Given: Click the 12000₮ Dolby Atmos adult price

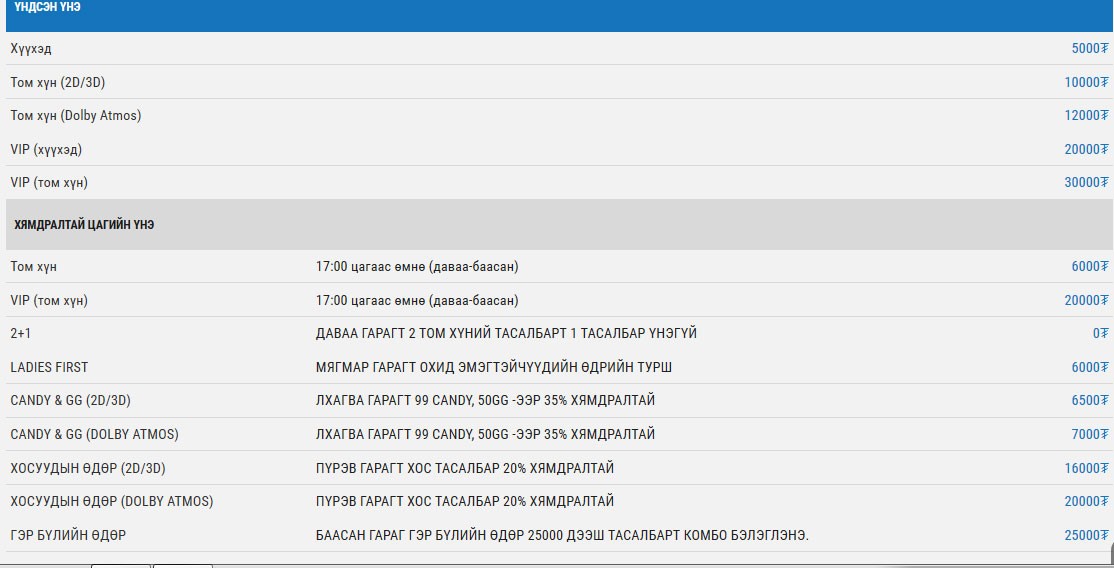Looking at the screenshot, I should 1086,116.
